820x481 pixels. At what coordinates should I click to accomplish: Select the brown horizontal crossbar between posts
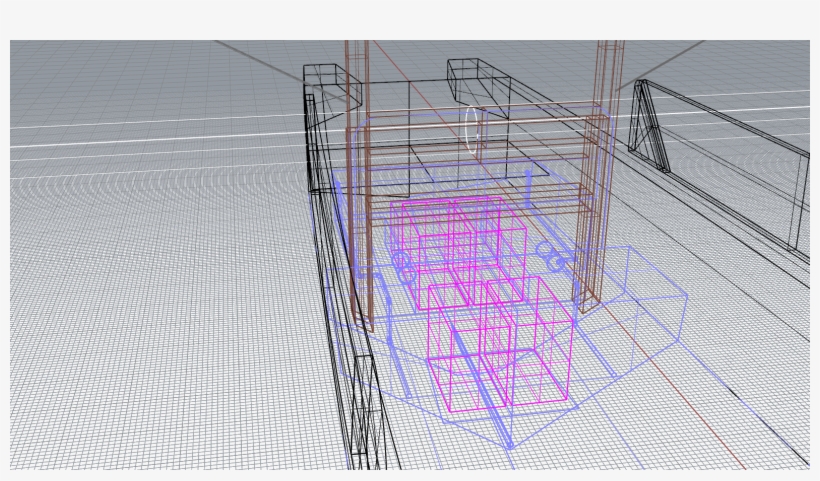pos(480,120)
